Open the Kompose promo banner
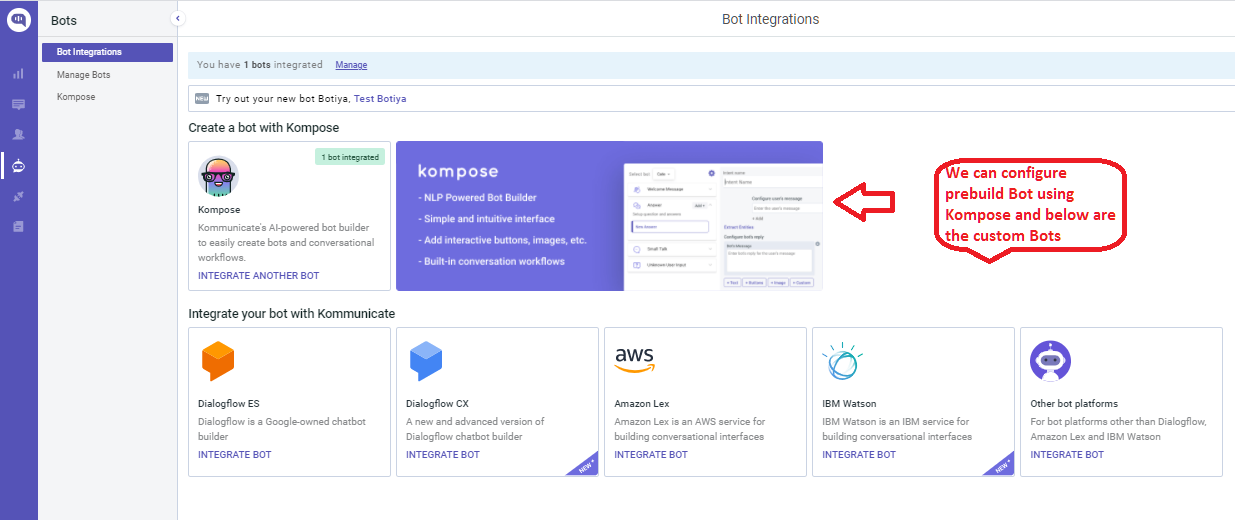This screenshot has height=520, width=1235. coord(609,216)
